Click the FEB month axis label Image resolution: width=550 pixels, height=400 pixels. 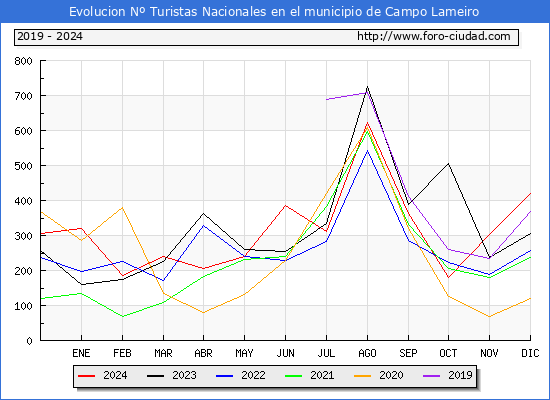[x=122, y=353]
